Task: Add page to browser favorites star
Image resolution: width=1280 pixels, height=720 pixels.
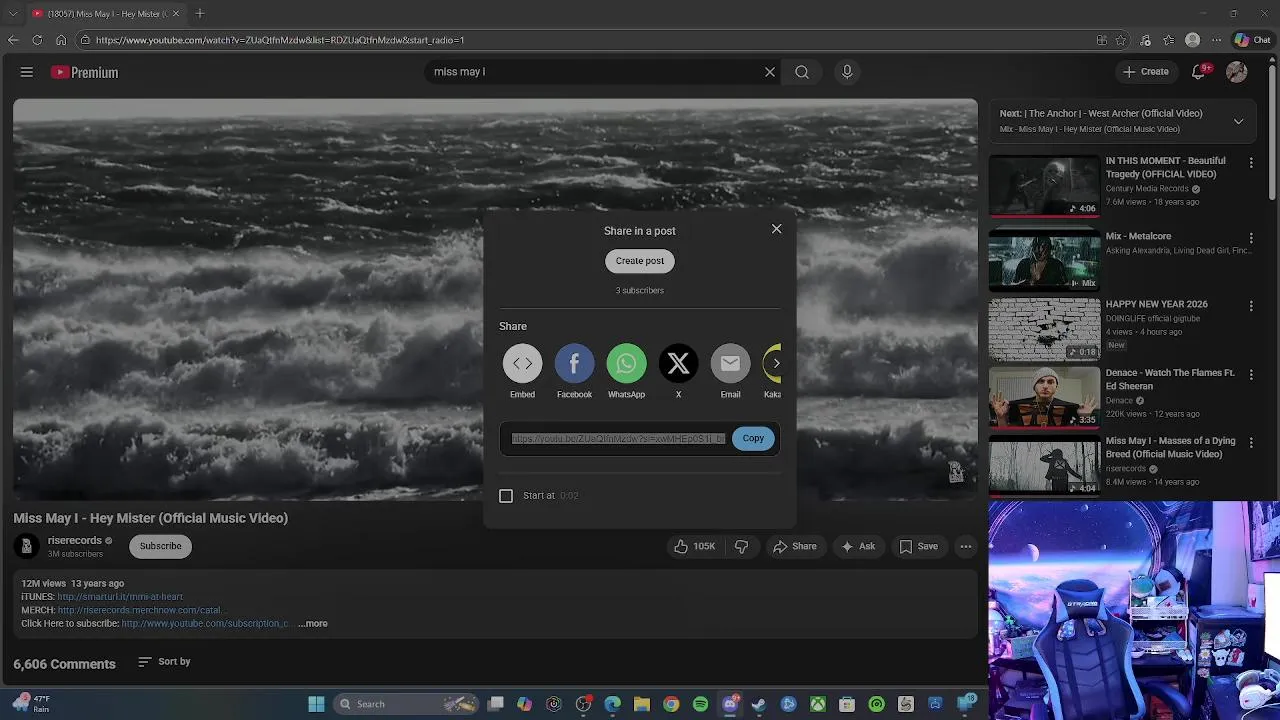Action: [x=1121, y=40]
